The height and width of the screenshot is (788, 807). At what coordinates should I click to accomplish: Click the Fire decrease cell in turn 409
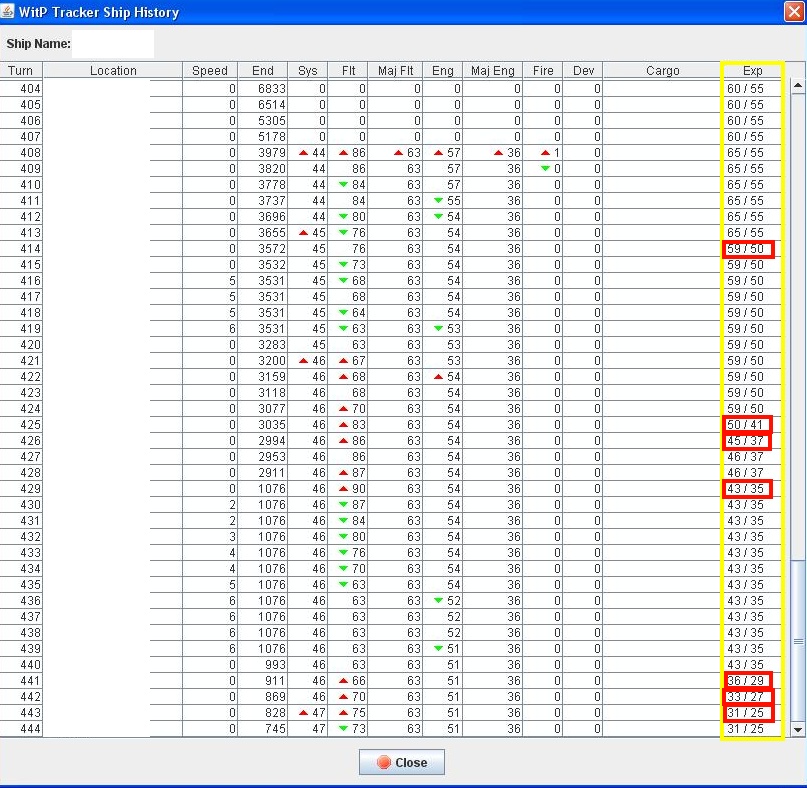(543, 168)
